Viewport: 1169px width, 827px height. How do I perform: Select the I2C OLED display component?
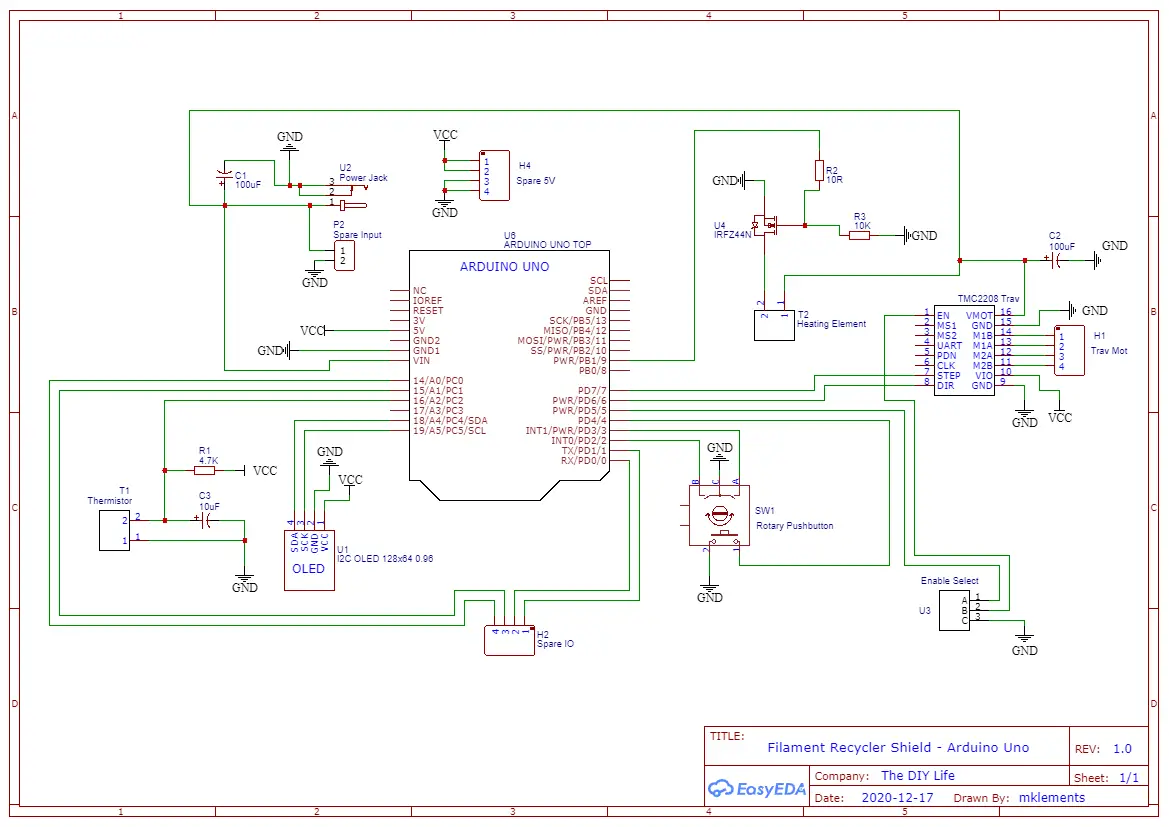309,560
